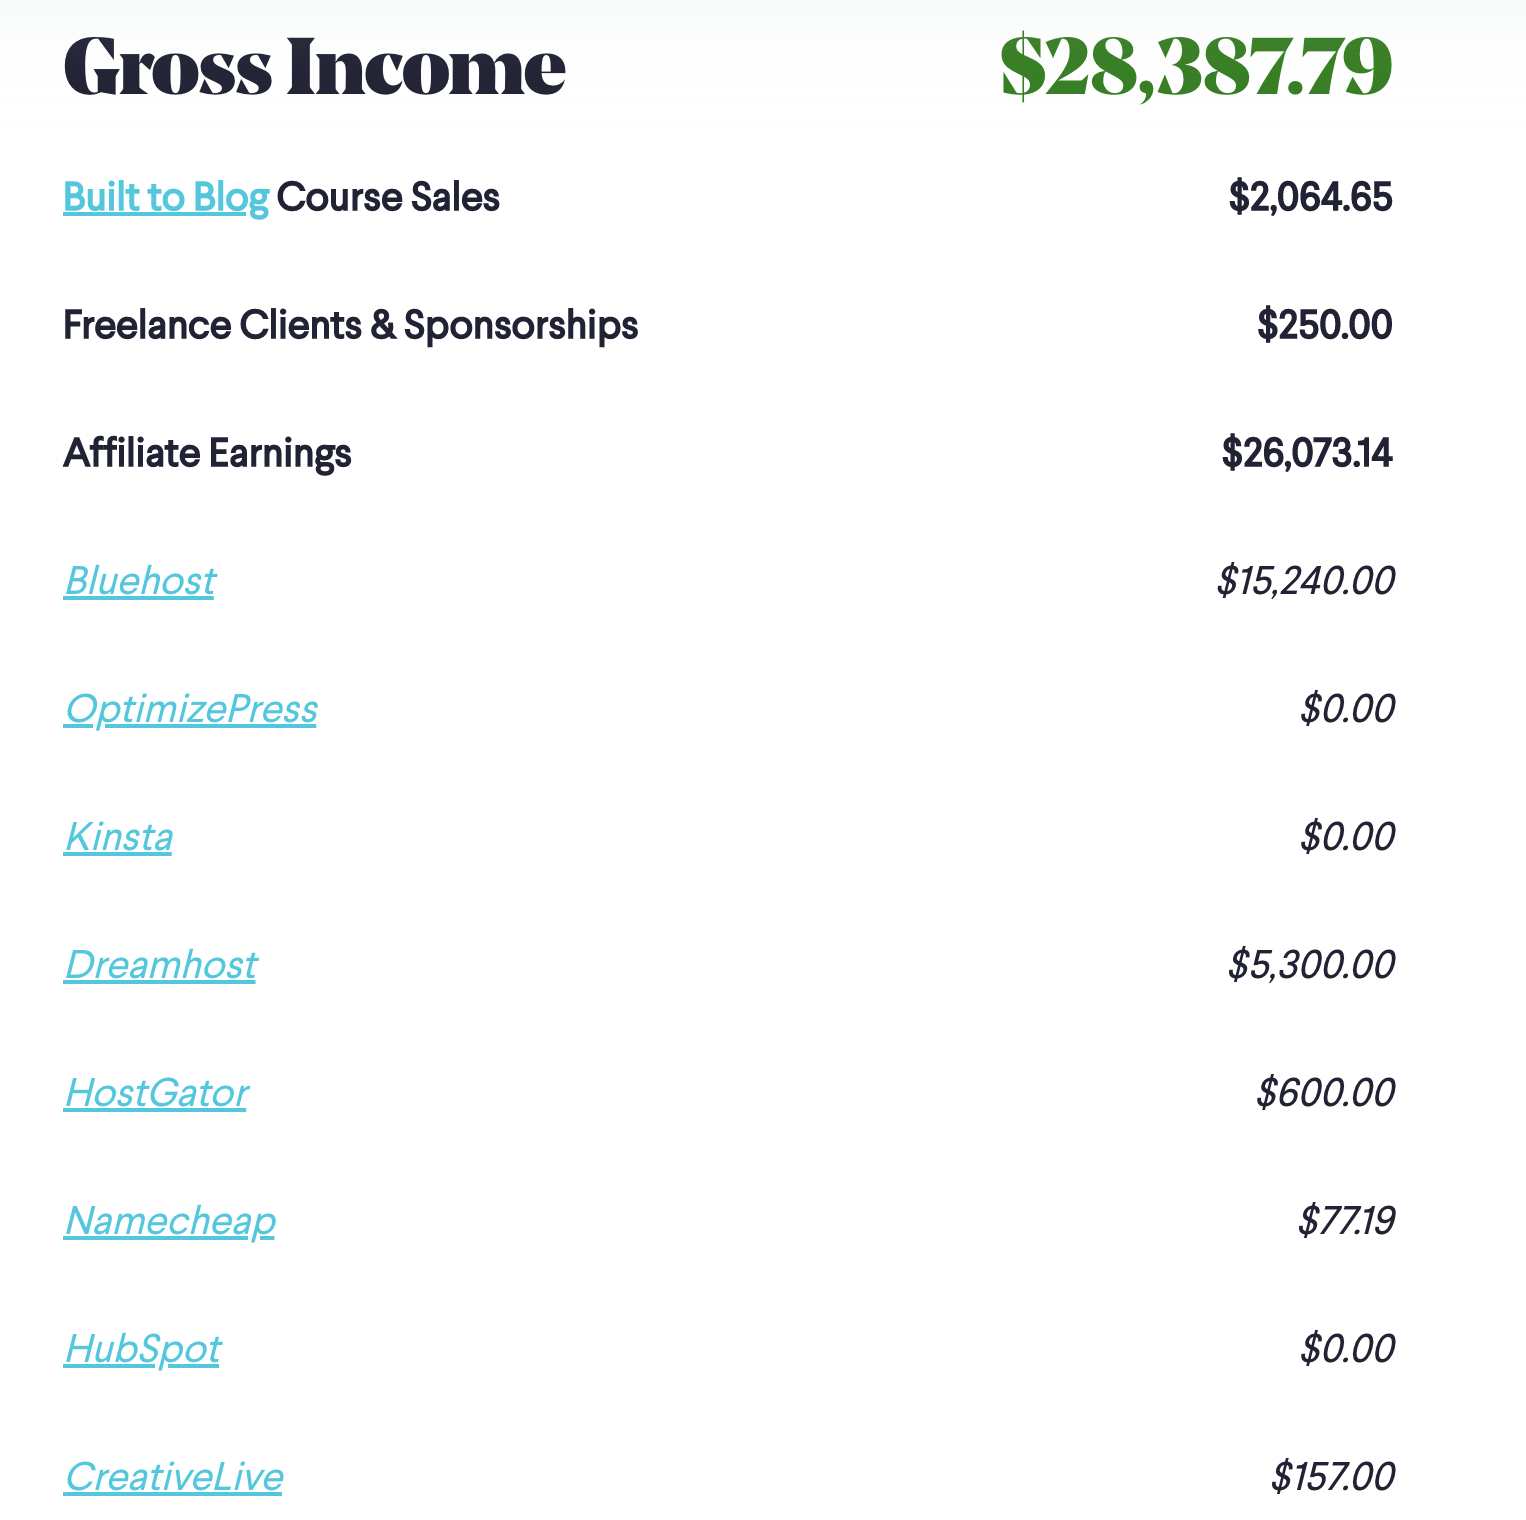Viewport: 1526px width, 1520px height.
Task: Go to the HostGator link
Action: click(x=157, y=1093)
